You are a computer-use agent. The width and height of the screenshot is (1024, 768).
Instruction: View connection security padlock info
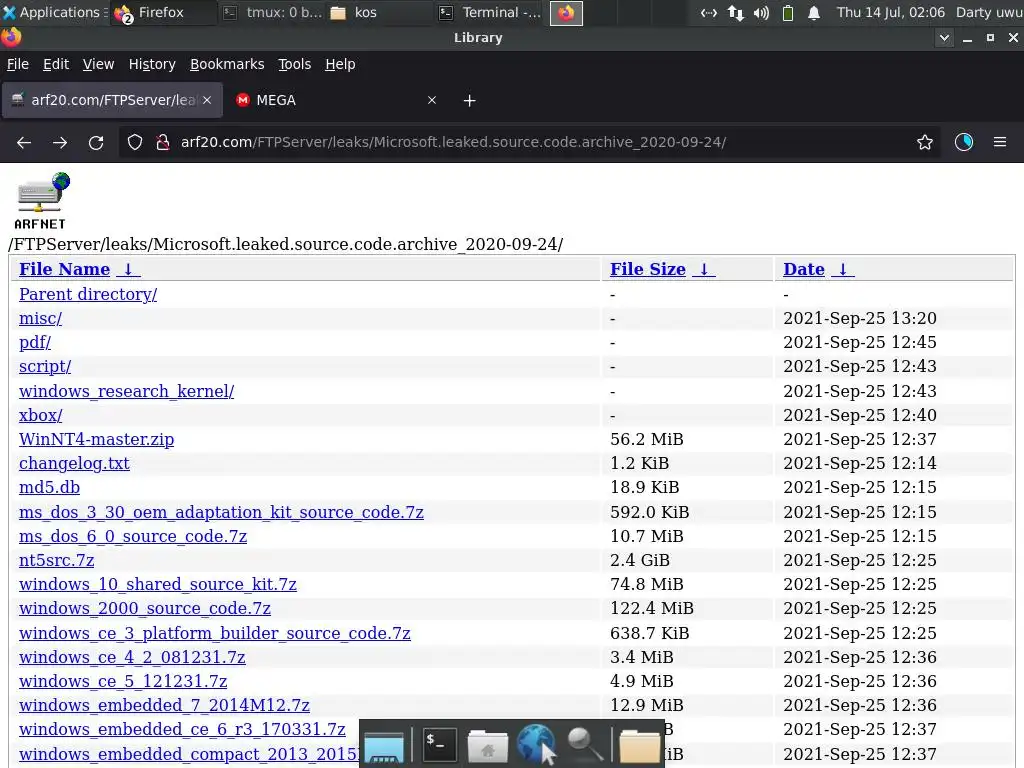(x=163, y=142)
